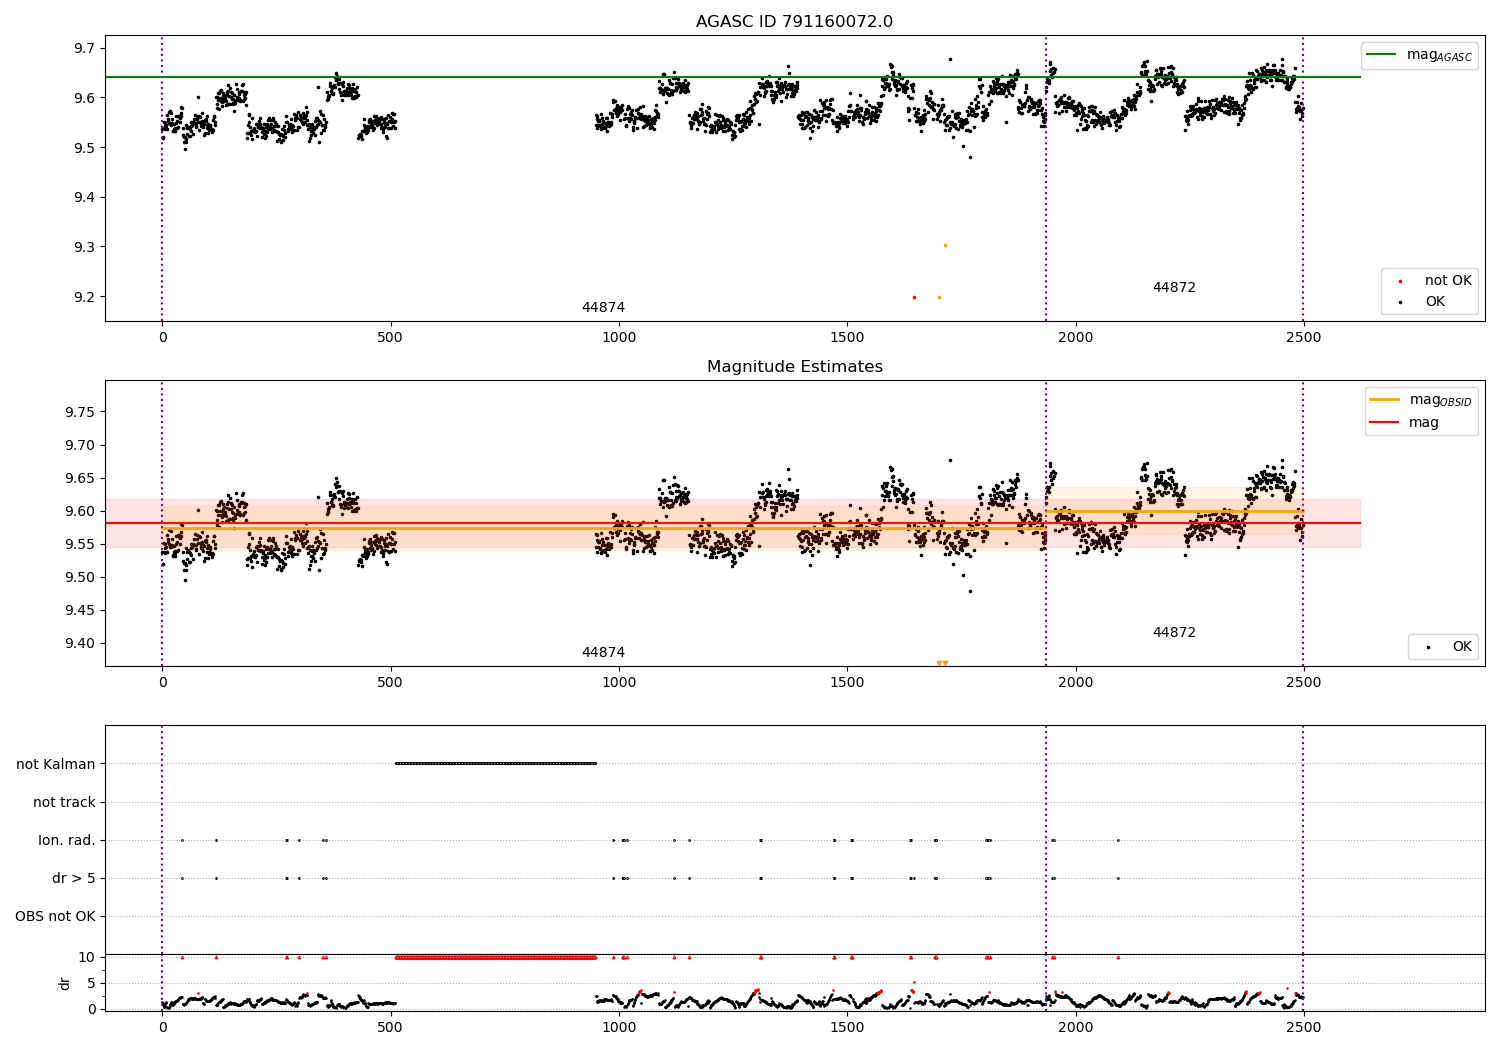Click the 9.75 tick on the middle plot
The image size is (1500, 1050).
pos(81,412)
